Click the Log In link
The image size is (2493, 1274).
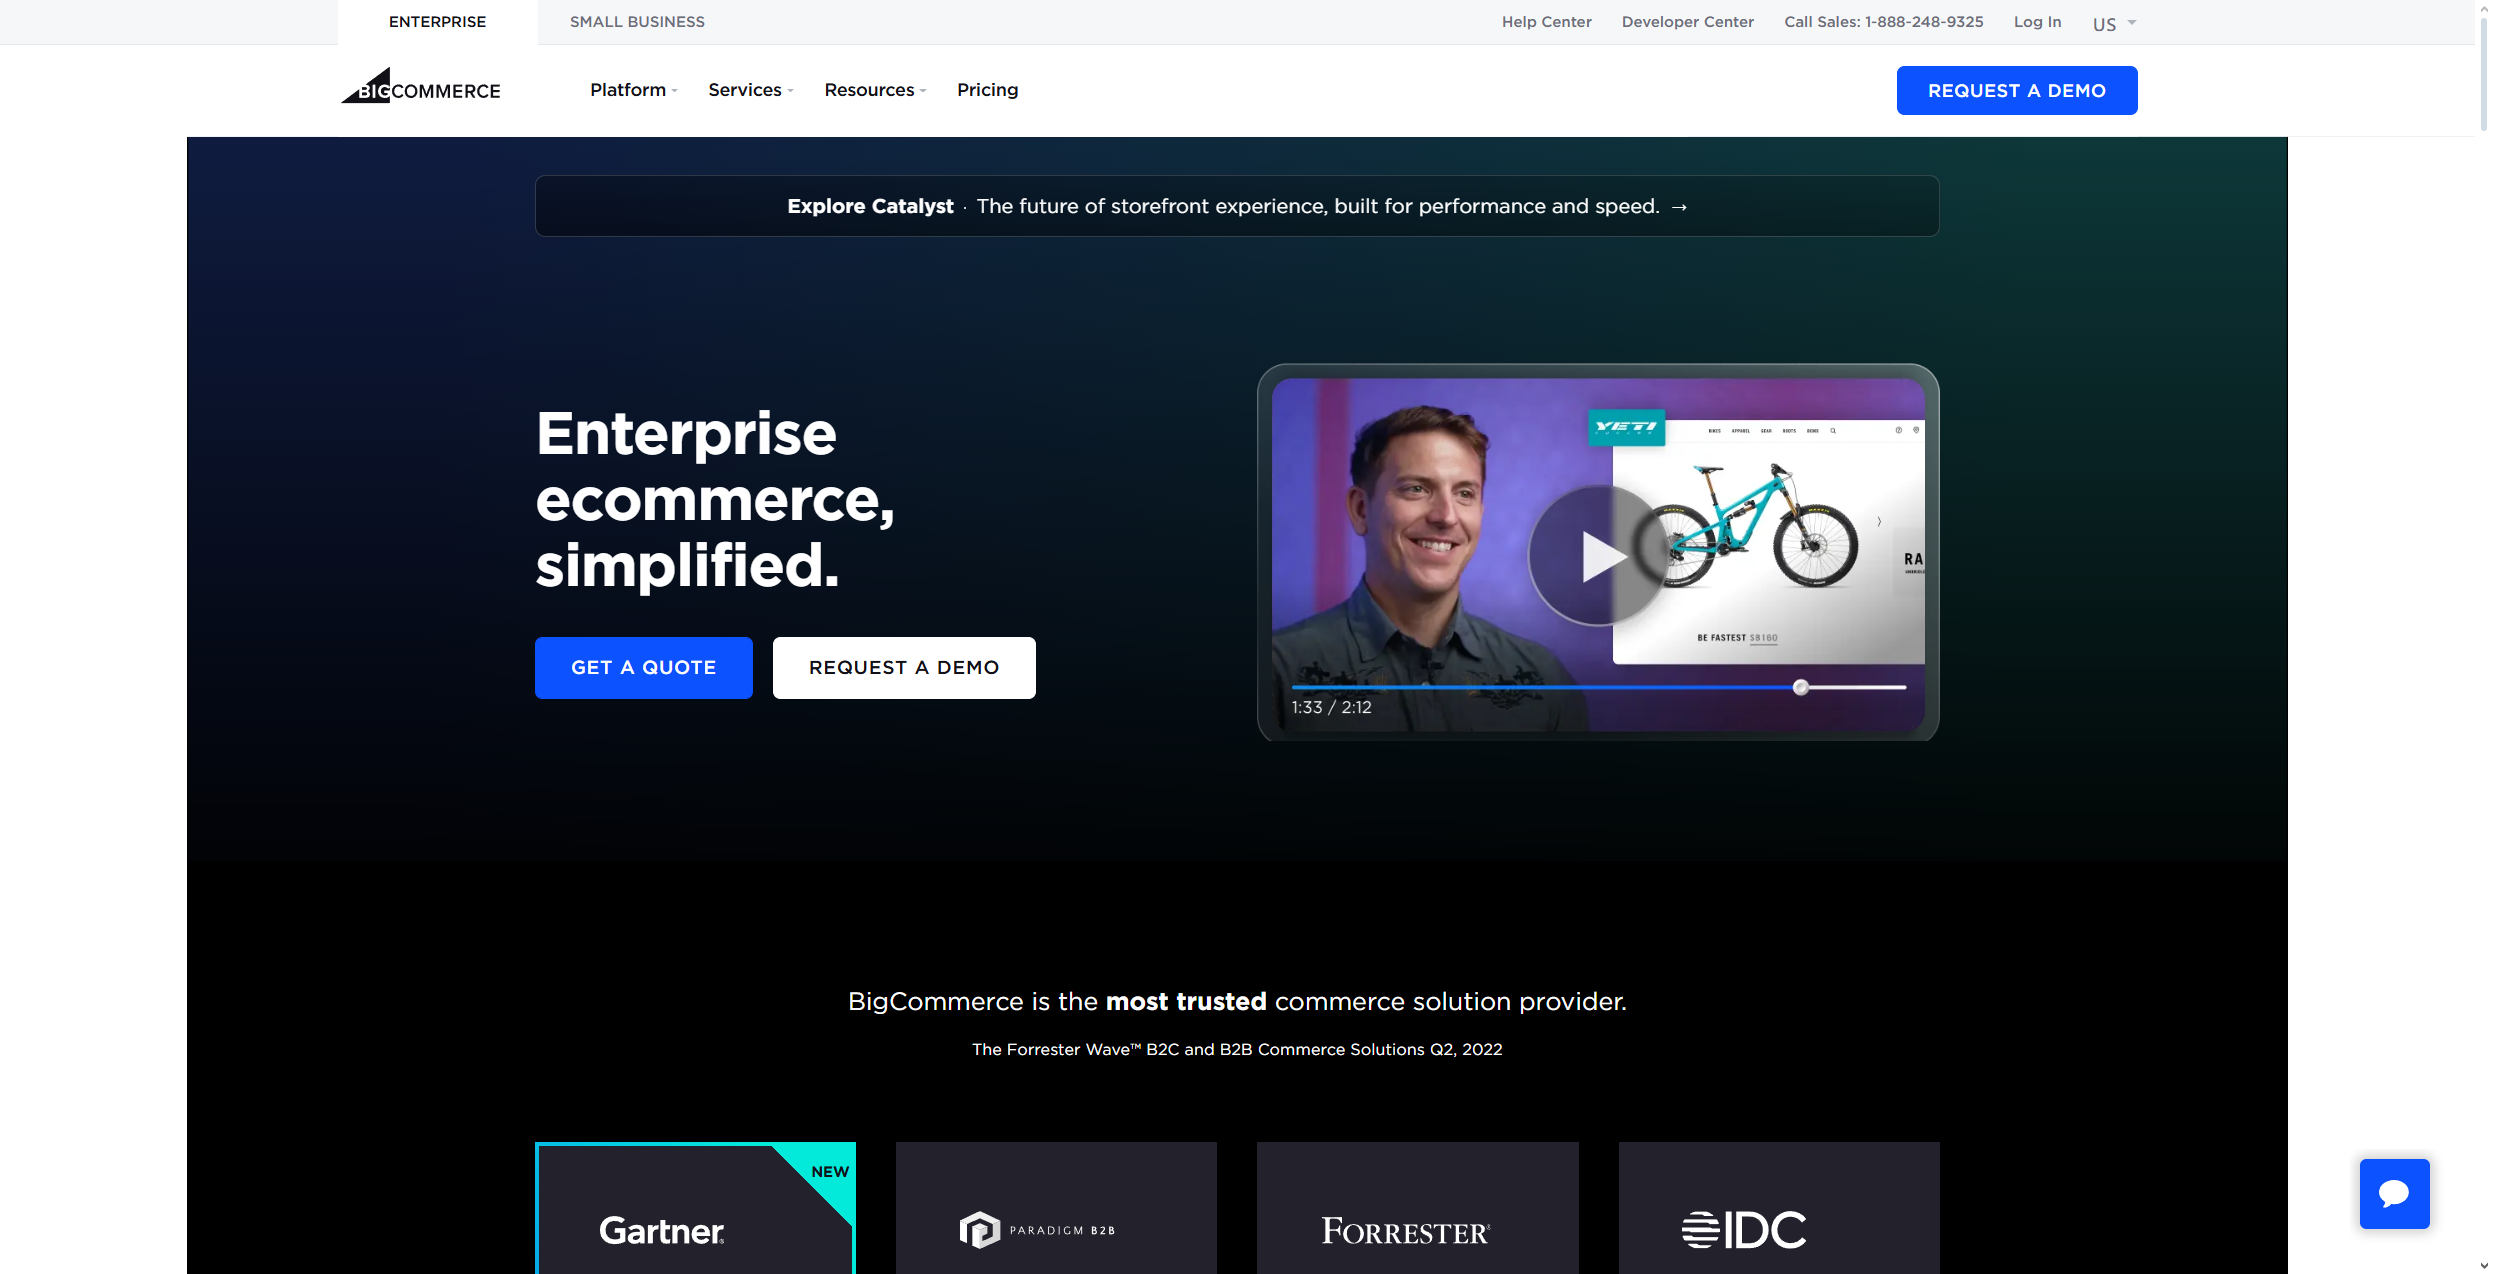[x=2035, y=21]
